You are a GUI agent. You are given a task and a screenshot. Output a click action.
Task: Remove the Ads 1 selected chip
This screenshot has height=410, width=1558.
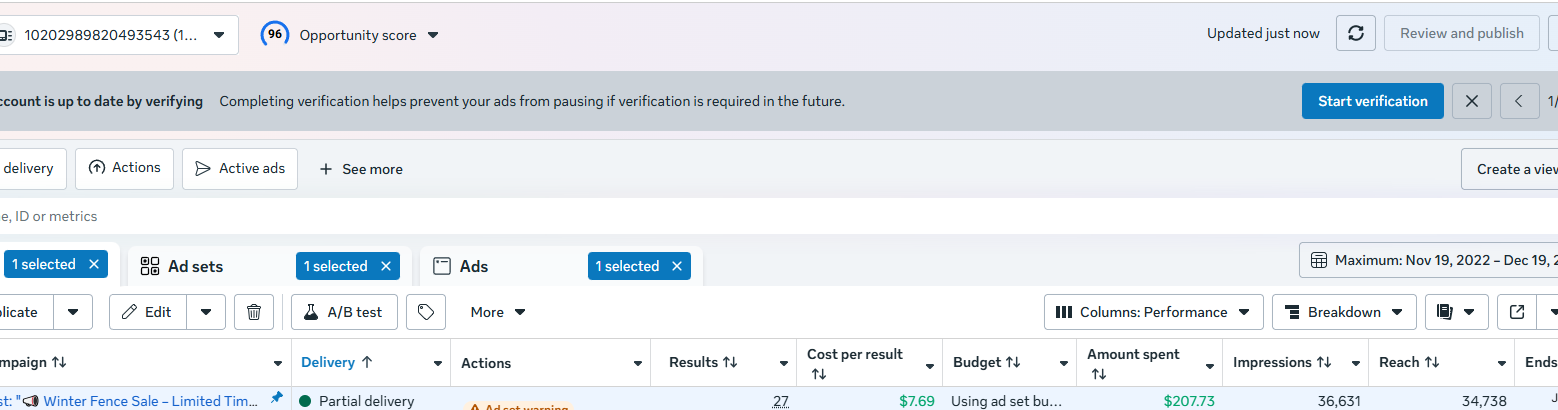tap(677, 266)
